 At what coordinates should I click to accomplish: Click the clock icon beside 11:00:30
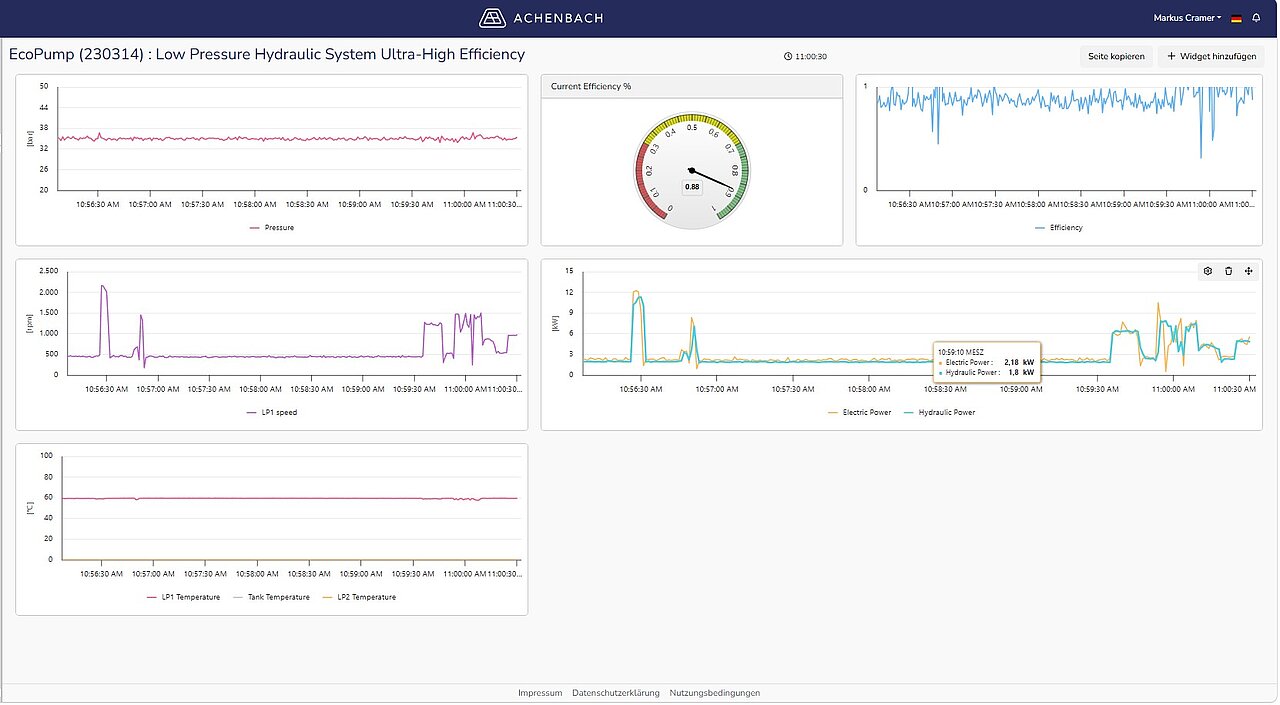(x=788, y=57)
